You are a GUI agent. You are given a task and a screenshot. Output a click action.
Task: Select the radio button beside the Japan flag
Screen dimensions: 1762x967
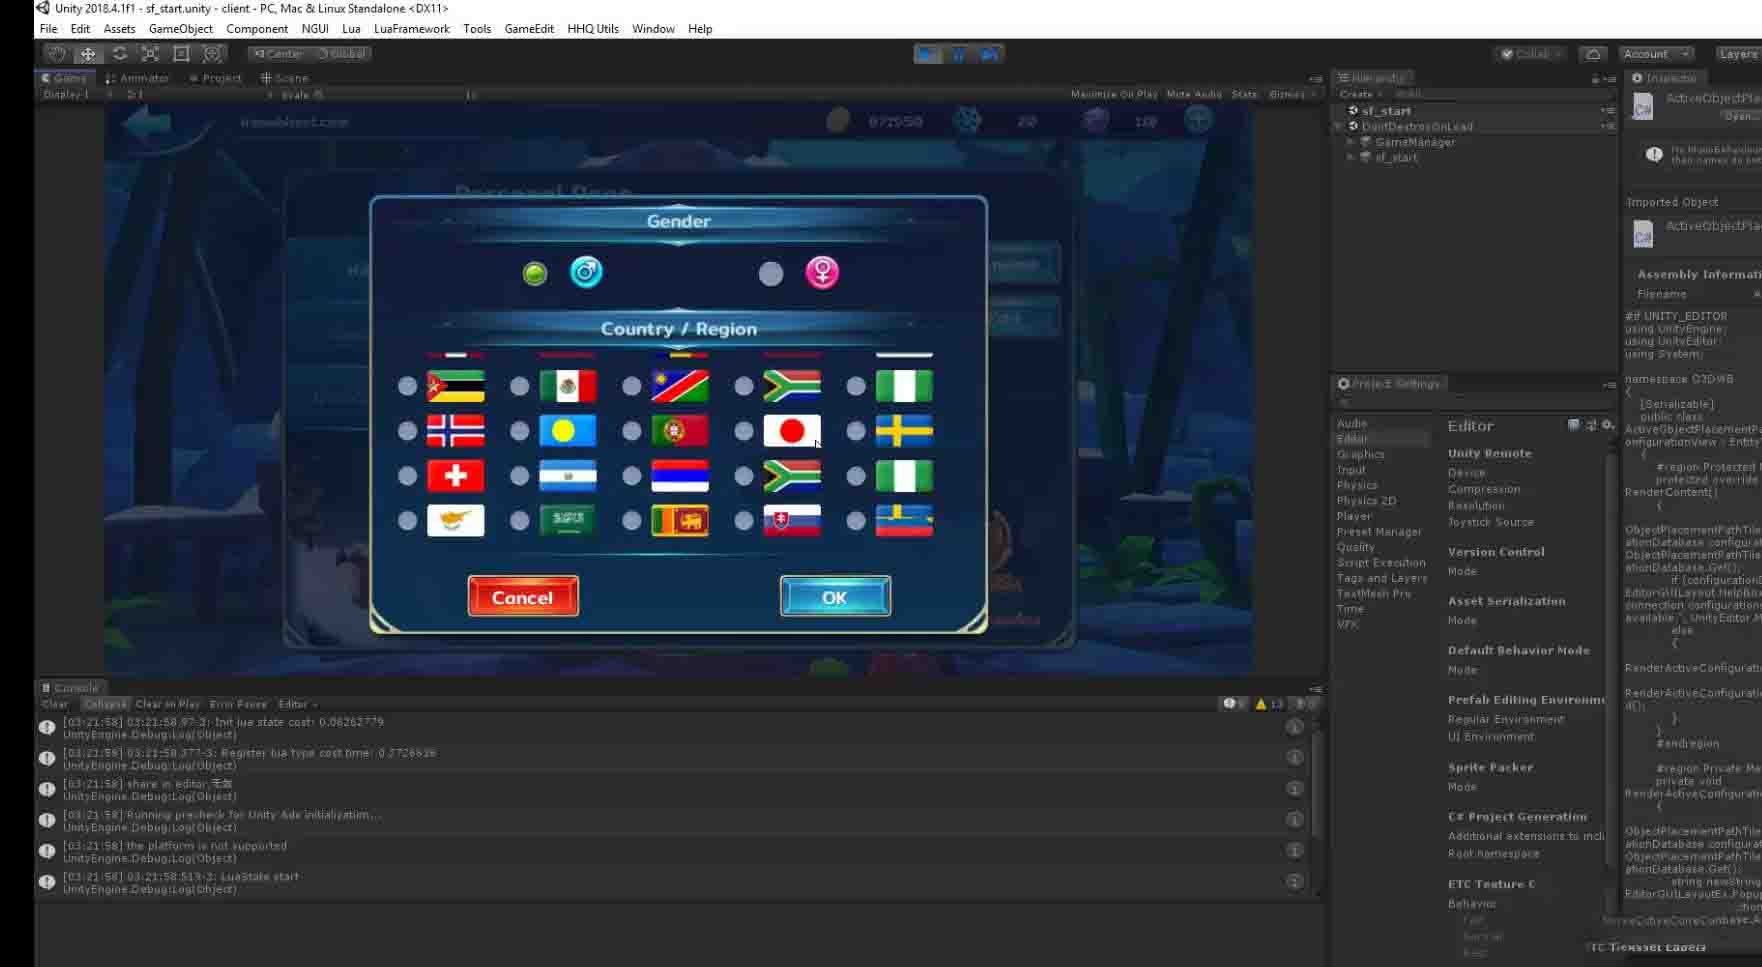[x=744, y=431]
